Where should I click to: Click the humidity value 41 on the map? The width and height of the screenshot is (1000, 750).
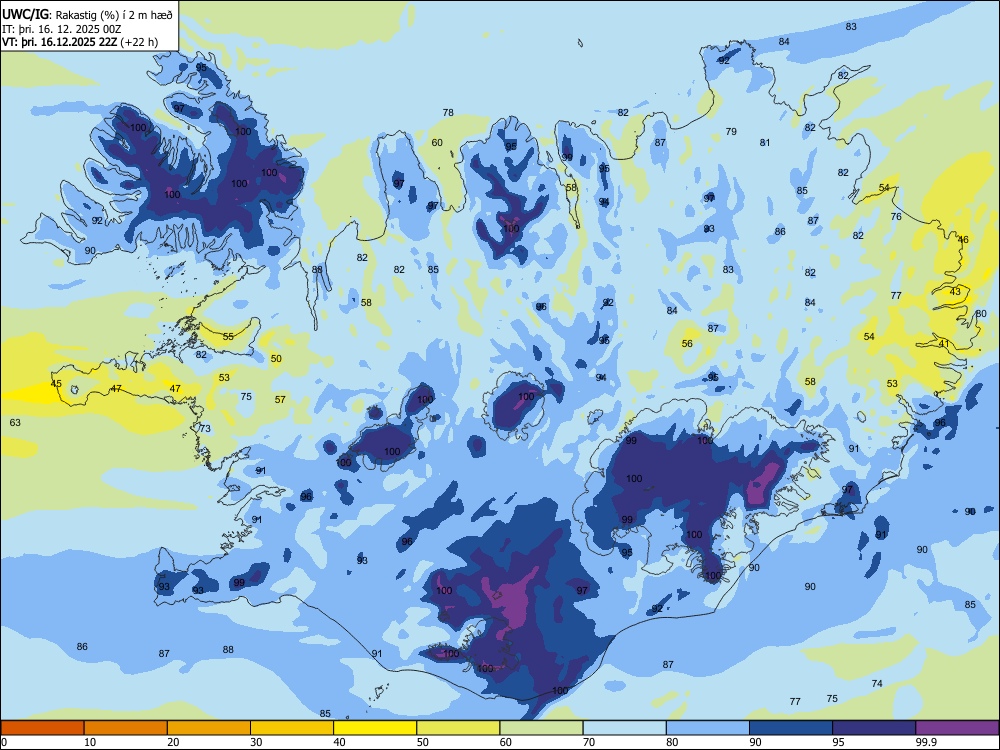pos(944,344)
